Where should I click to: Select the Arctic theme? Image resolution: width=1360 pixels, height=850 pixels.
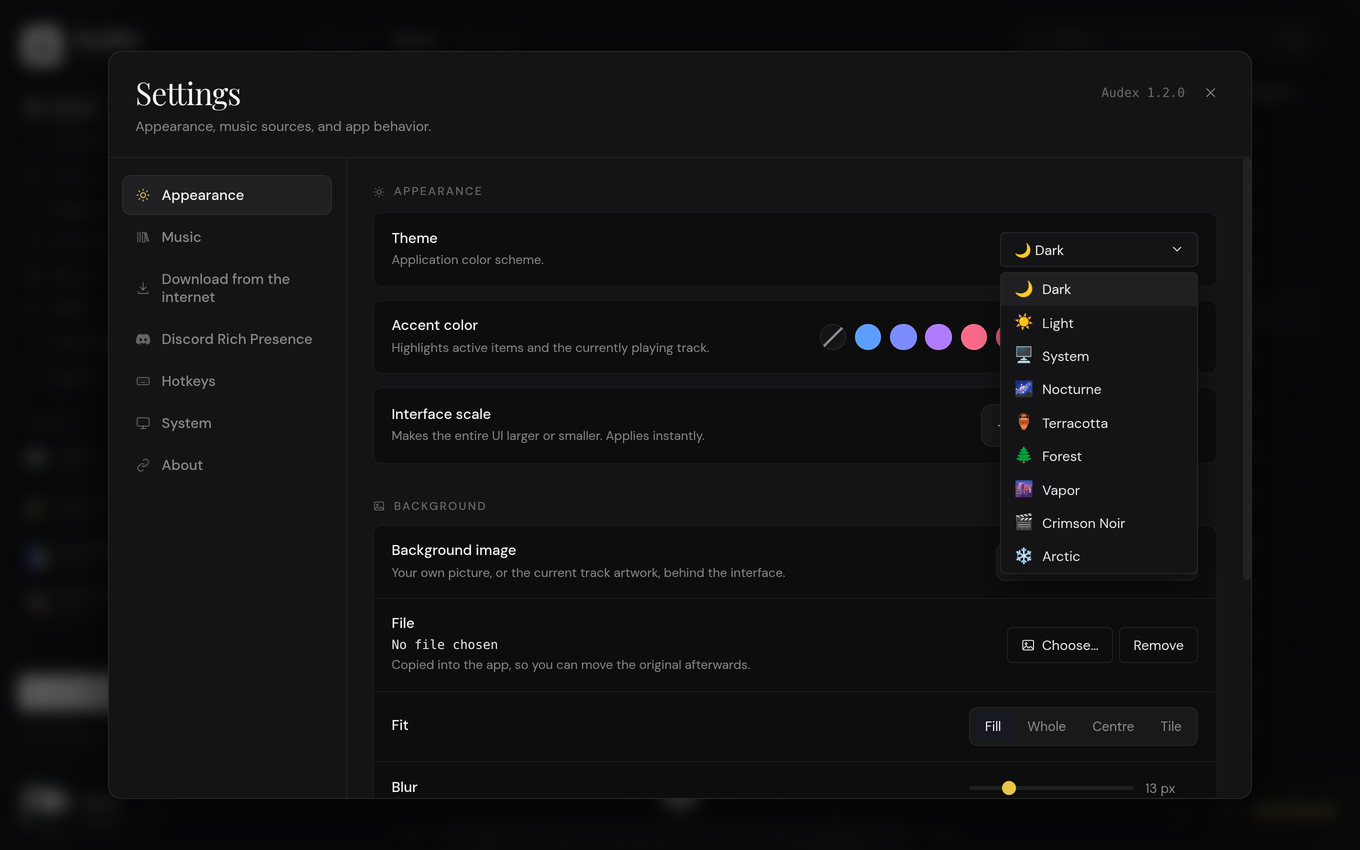(x=1099, y=556)
